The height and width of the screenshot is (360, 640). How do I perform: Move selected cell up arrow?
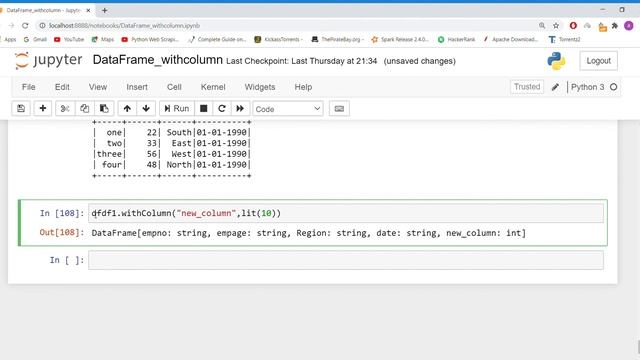(x=127, y=109)
